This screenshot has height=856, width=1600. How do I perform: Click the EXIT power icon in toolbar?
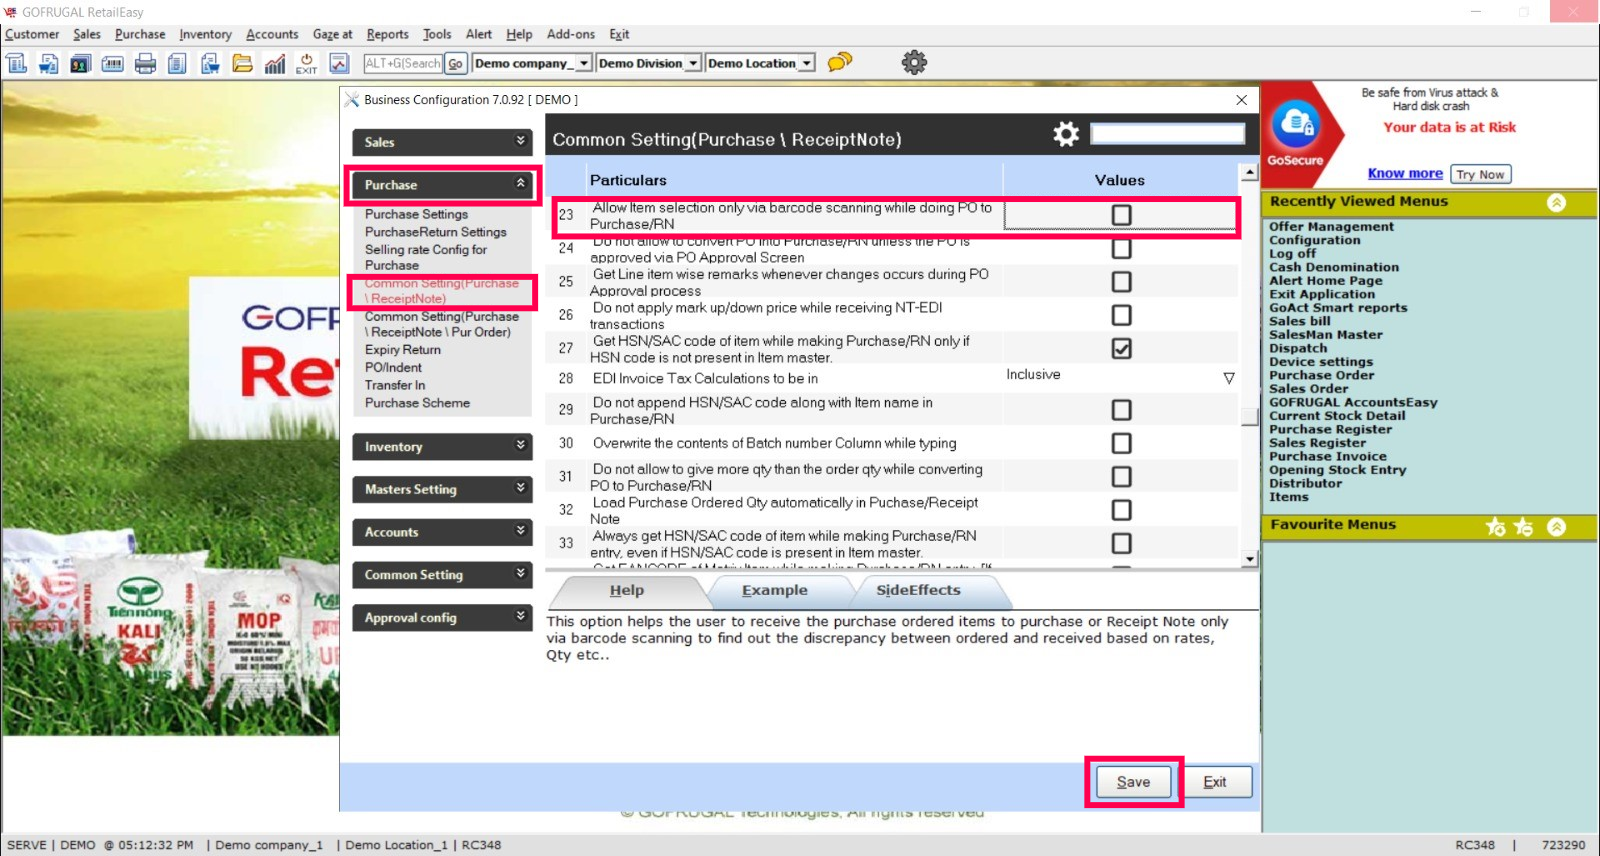pyautogui.click(x=307, y=64)
